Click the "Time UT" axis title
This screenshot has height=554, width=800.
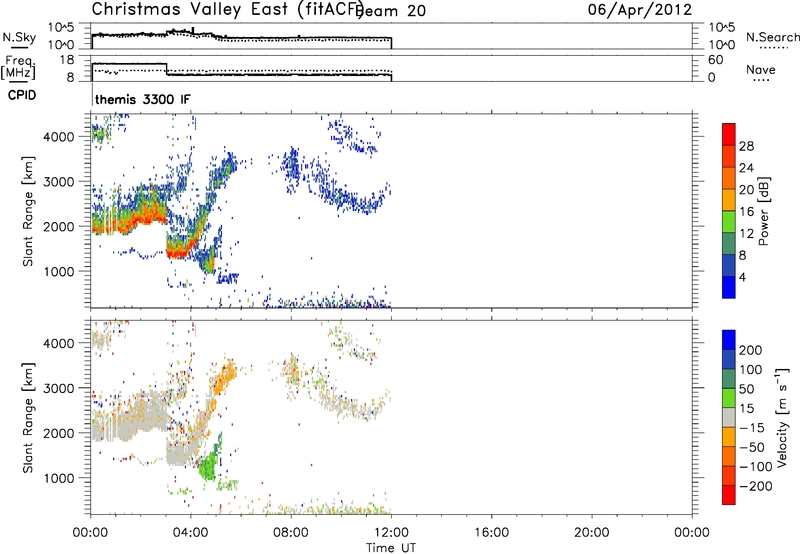click(391, 548)
